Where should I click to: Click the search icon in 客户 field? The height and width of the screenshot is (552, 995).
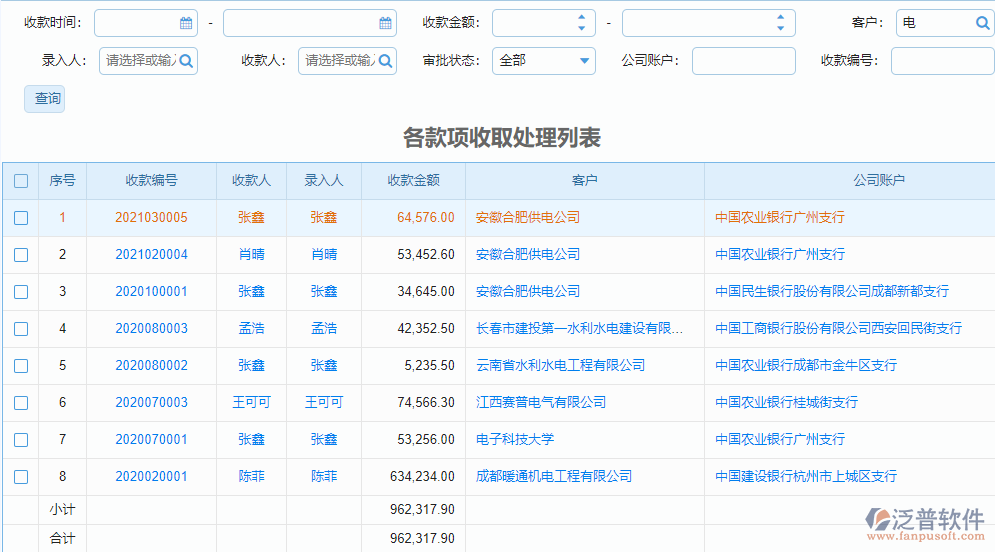[x=981, y=23]
